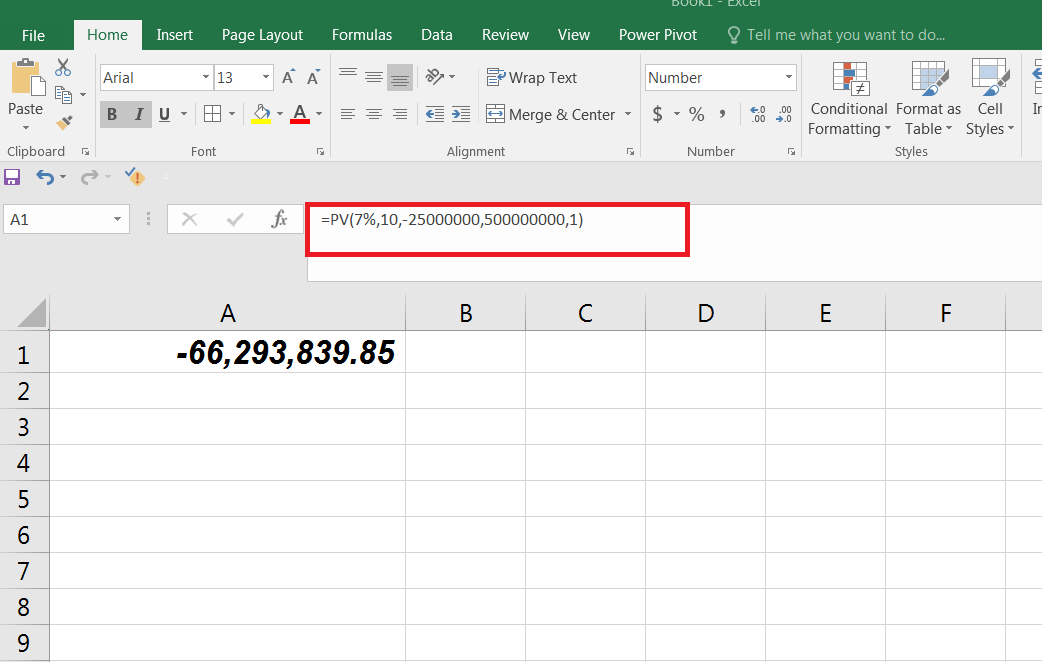Toggle Italic formatting
The width and height of the screenshot is (1042, 662).
139,114
